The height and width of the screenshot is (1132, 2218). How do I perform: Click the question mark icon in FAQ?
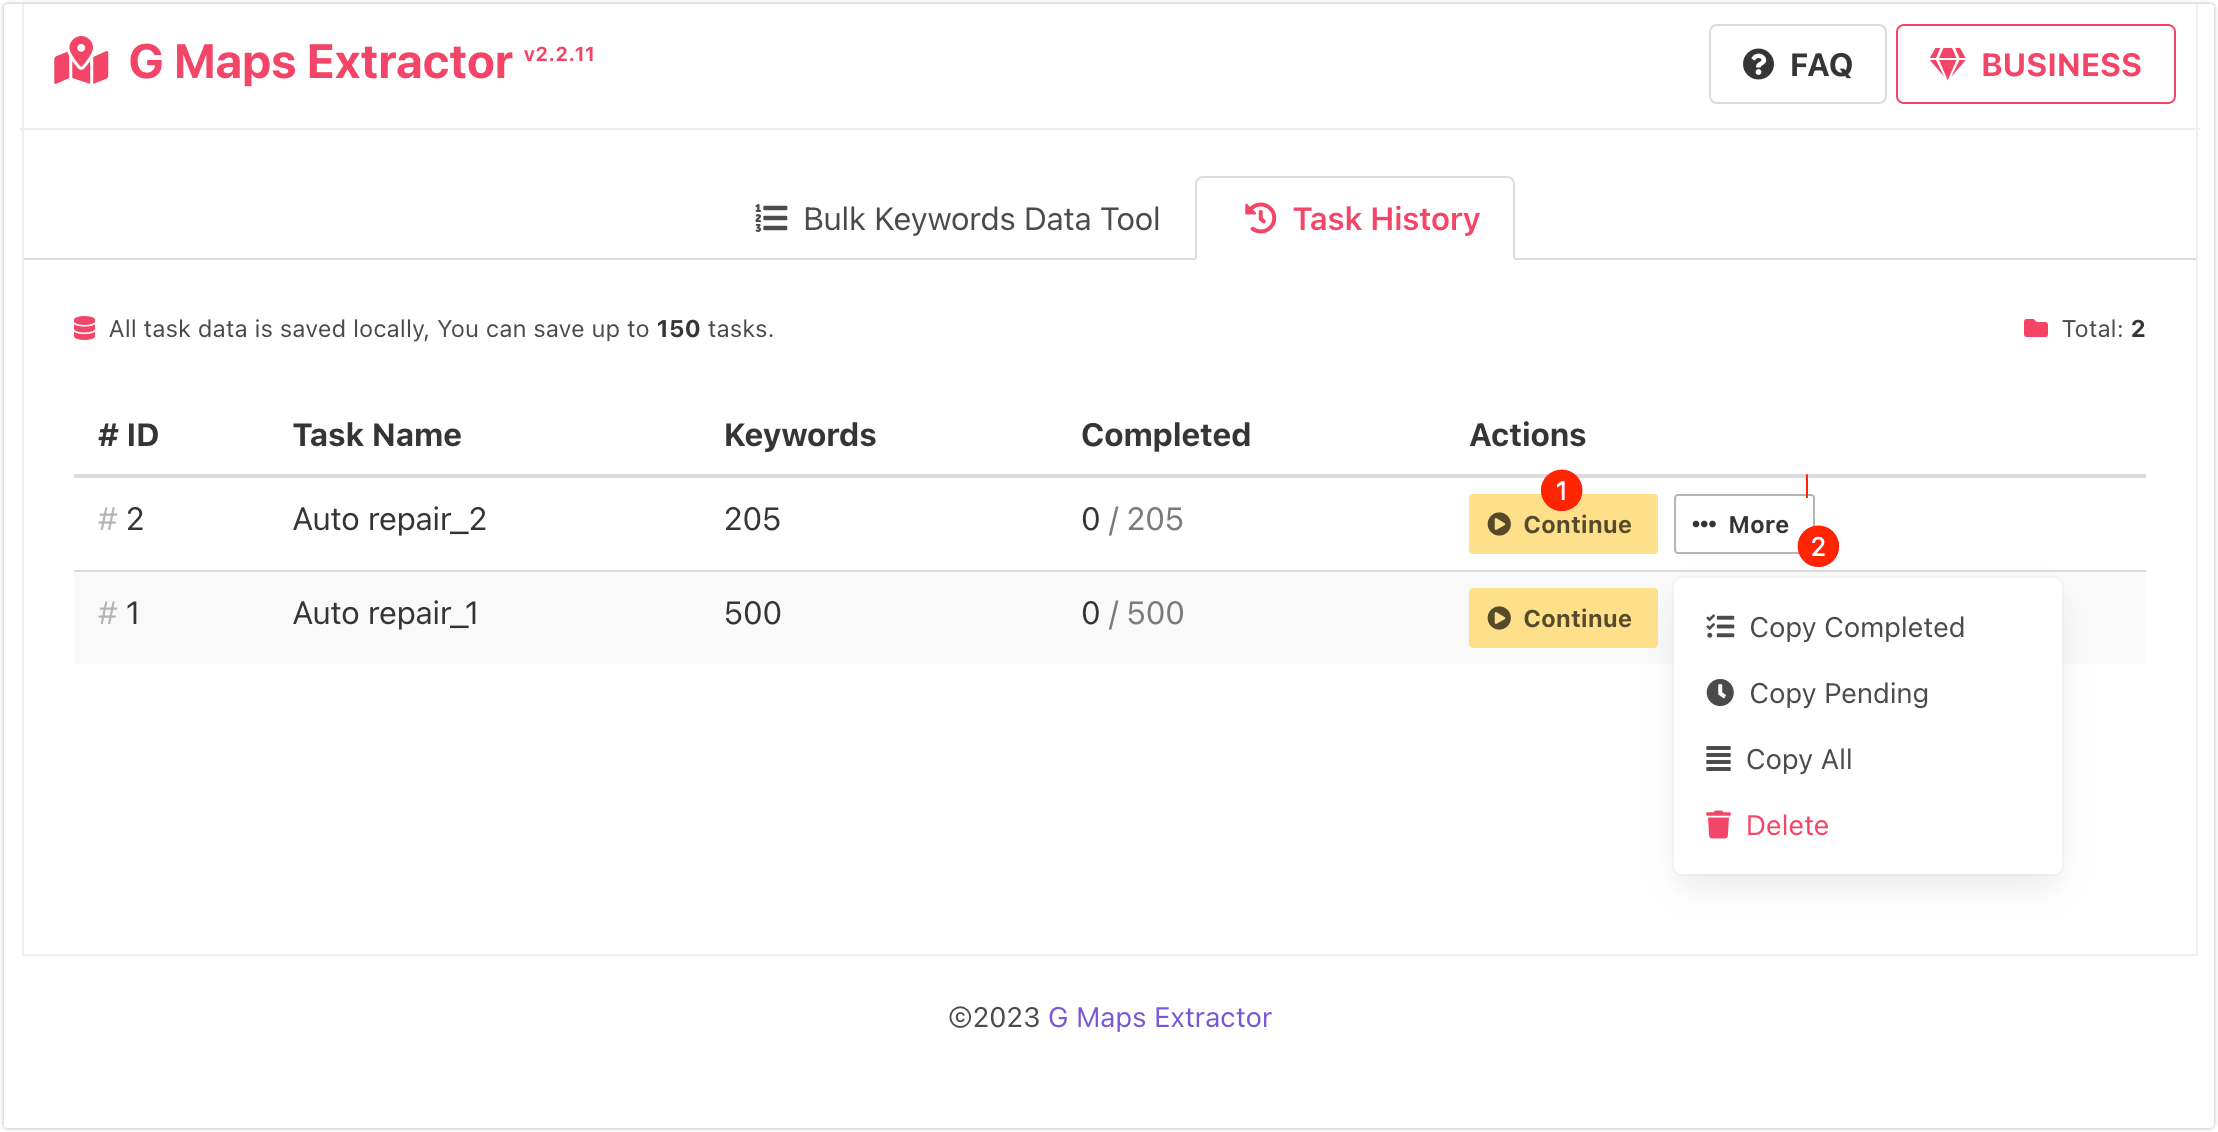pyautogui.click(x=1758, y=64)
